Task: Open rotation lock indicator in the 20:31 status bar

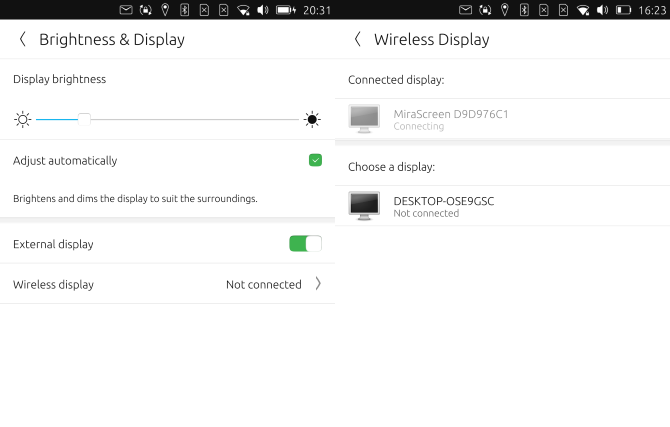Action: pyautogui.click(x=145, y=10)
